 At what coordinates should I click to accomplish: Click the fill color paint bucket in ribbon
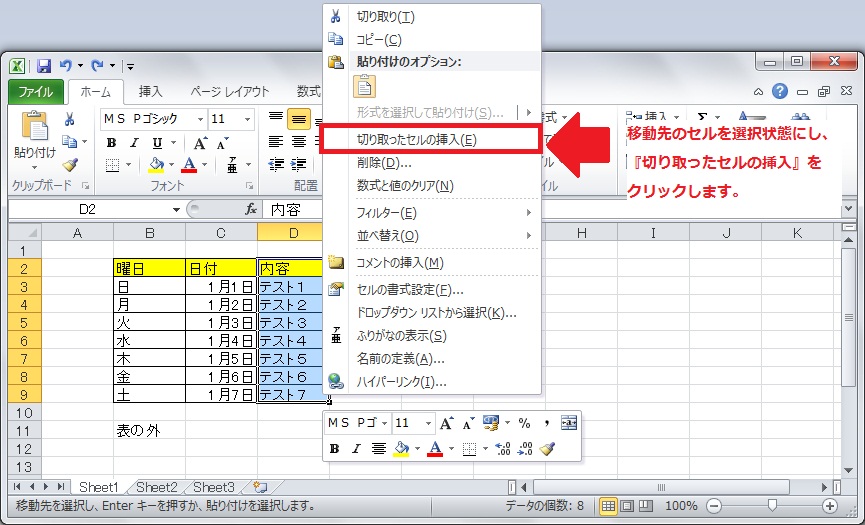157,164
